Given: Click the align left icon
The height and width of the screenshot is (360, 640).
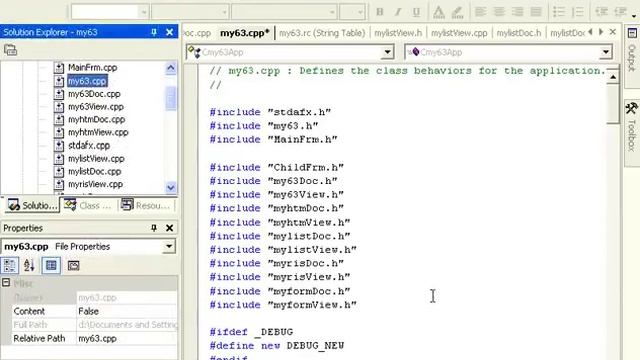Looking at the screenshot, I should (x=480, y=12).
